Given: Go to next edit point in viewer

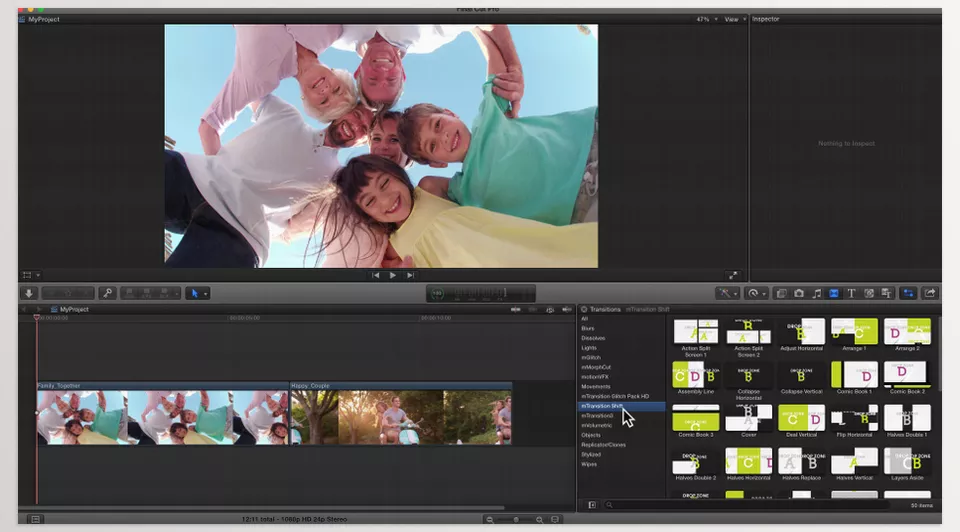Looking at the screenshot, I should click(410, 275).
